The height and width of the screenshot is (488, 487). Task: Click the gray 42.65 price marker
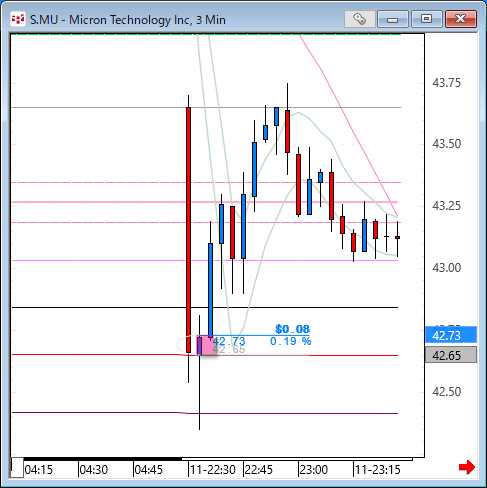pos(451,355)
